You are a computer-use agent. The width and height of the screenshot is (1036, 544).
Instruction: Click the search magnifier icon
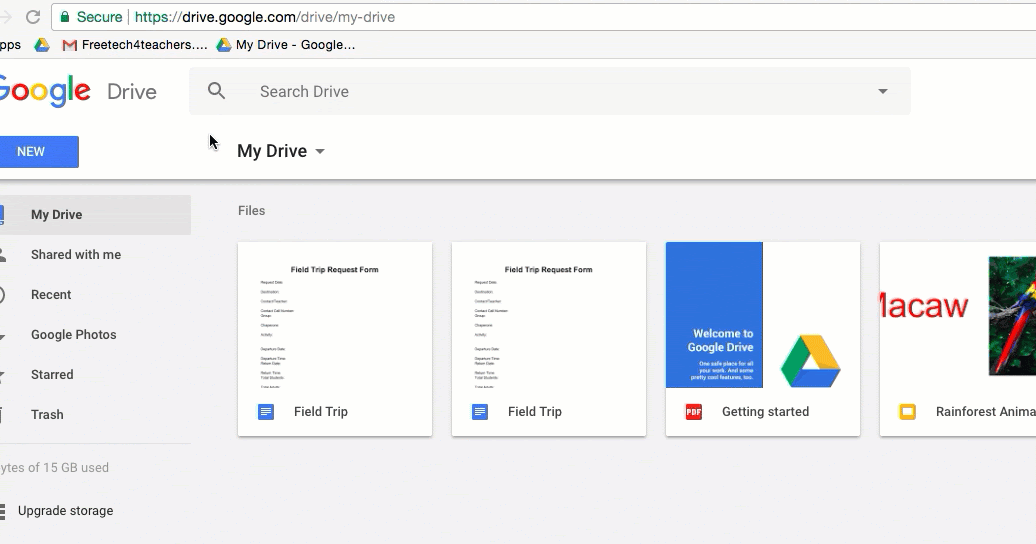[x=216, y=91]
